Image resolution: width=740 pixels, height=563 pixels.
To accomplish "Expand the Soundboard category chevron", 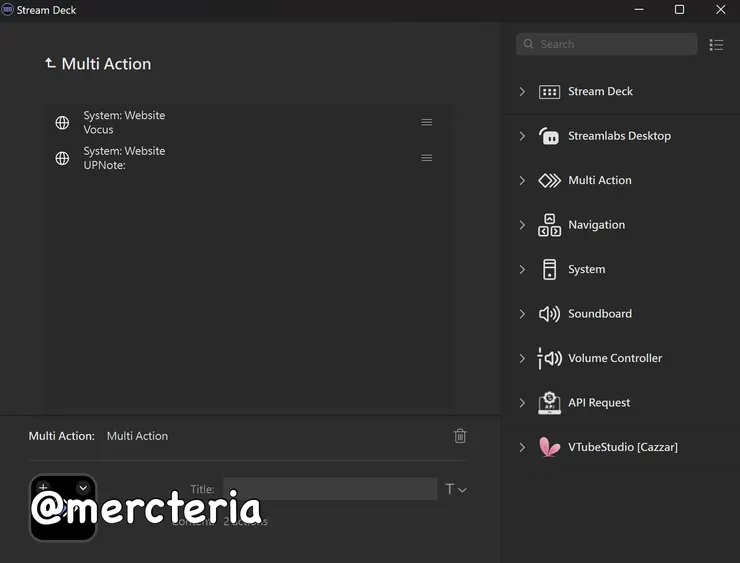I will (x=522, y=314).
